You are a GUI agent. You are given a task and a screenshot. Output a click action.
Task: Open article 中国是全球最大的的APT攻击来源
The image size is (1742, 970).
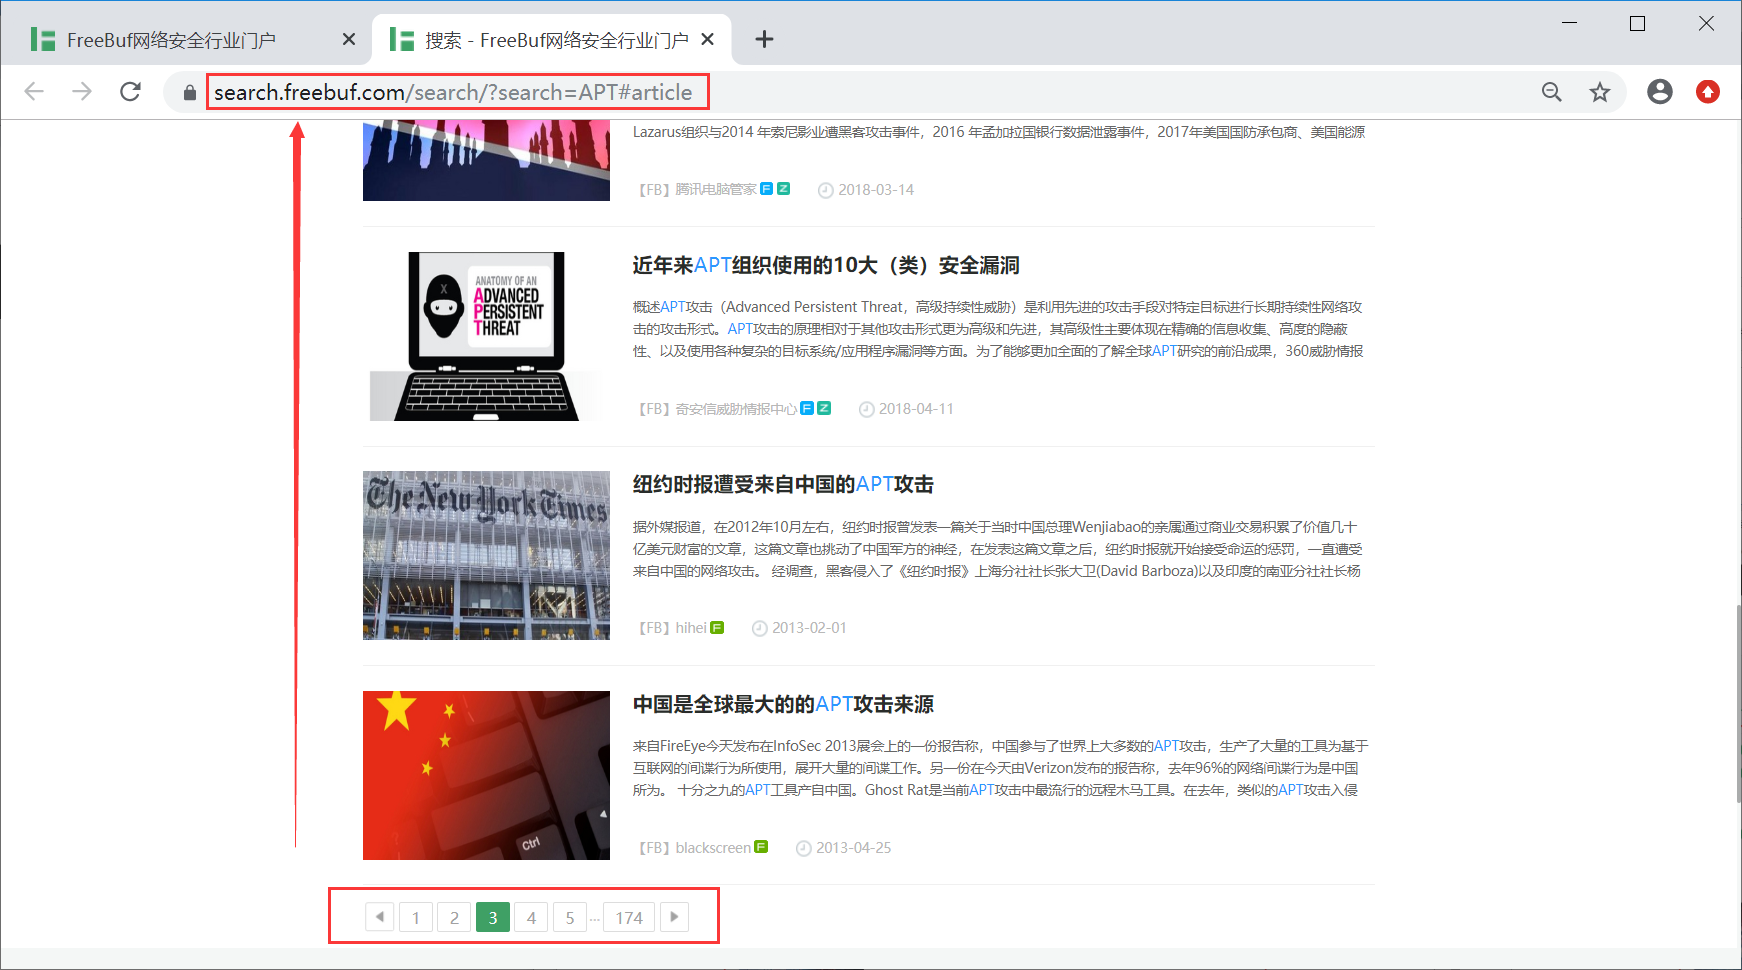point(783,704)
